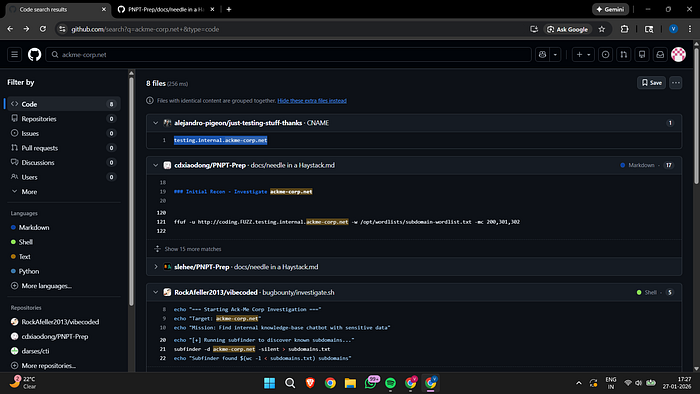The width and height of the screenshot is (700, 394).
Task: Collapse alejandro-pigeon CNAME result
Action: click(x=155, y=123)
